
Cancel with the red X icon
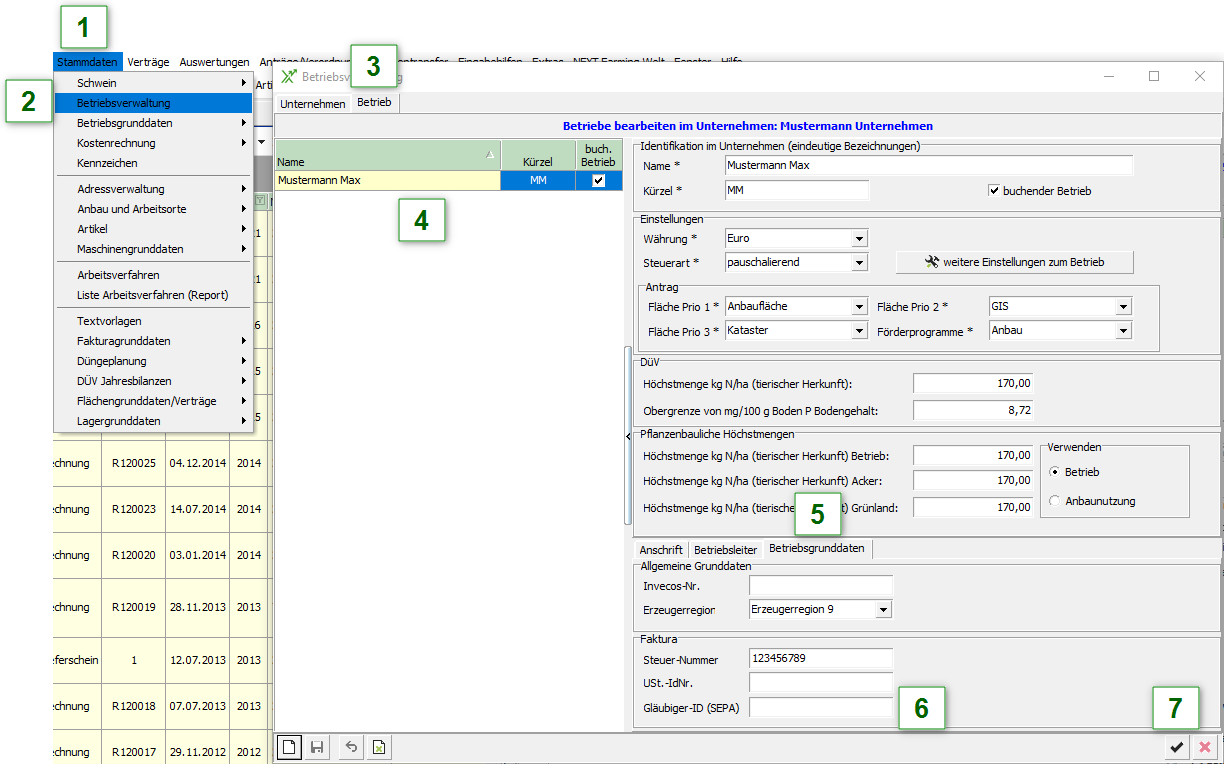[x=1205, y=747]
